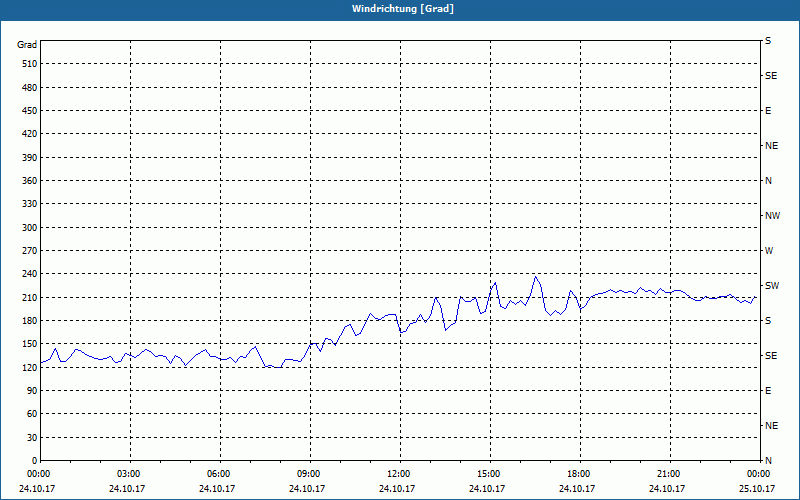
Task: Select the 360 y-axis value
Action: click(x=30, y=181)
